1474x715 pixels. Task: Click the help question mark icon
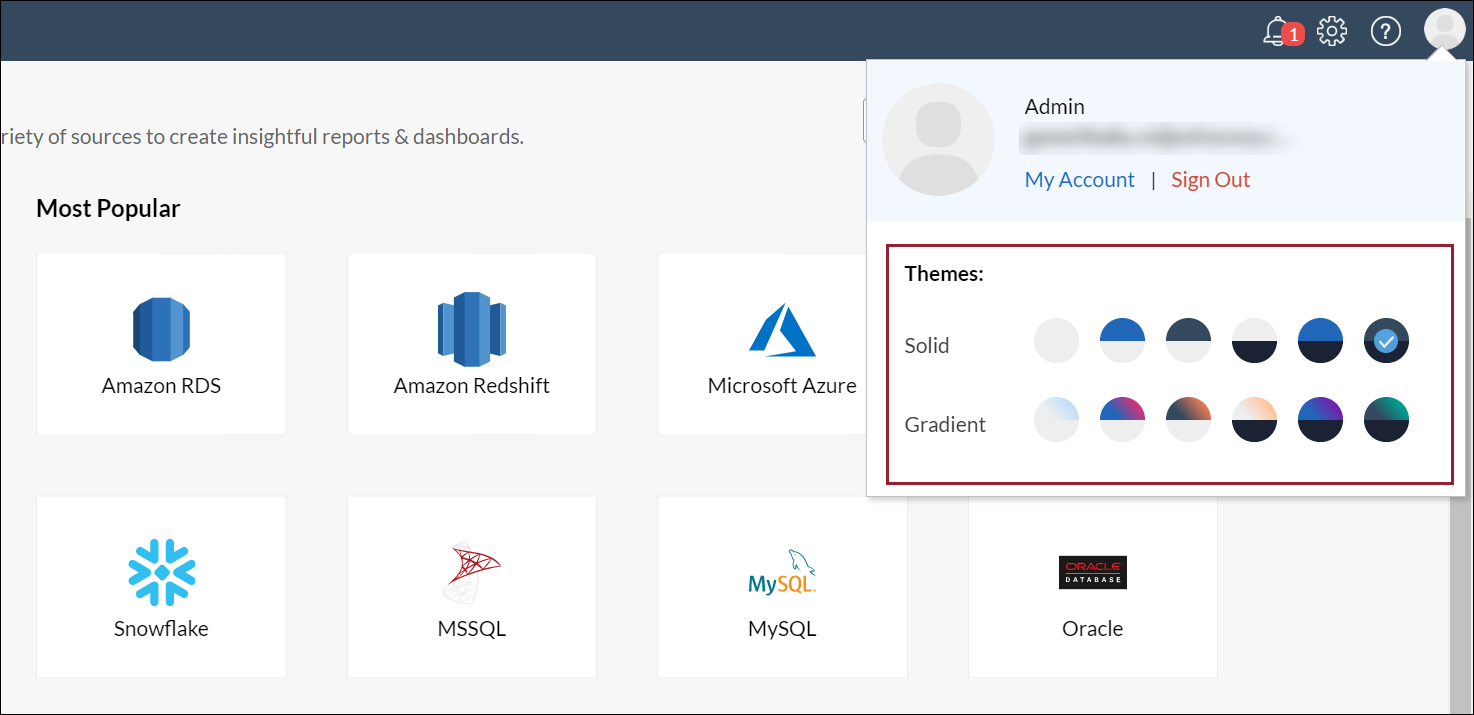click(1385, 31)
